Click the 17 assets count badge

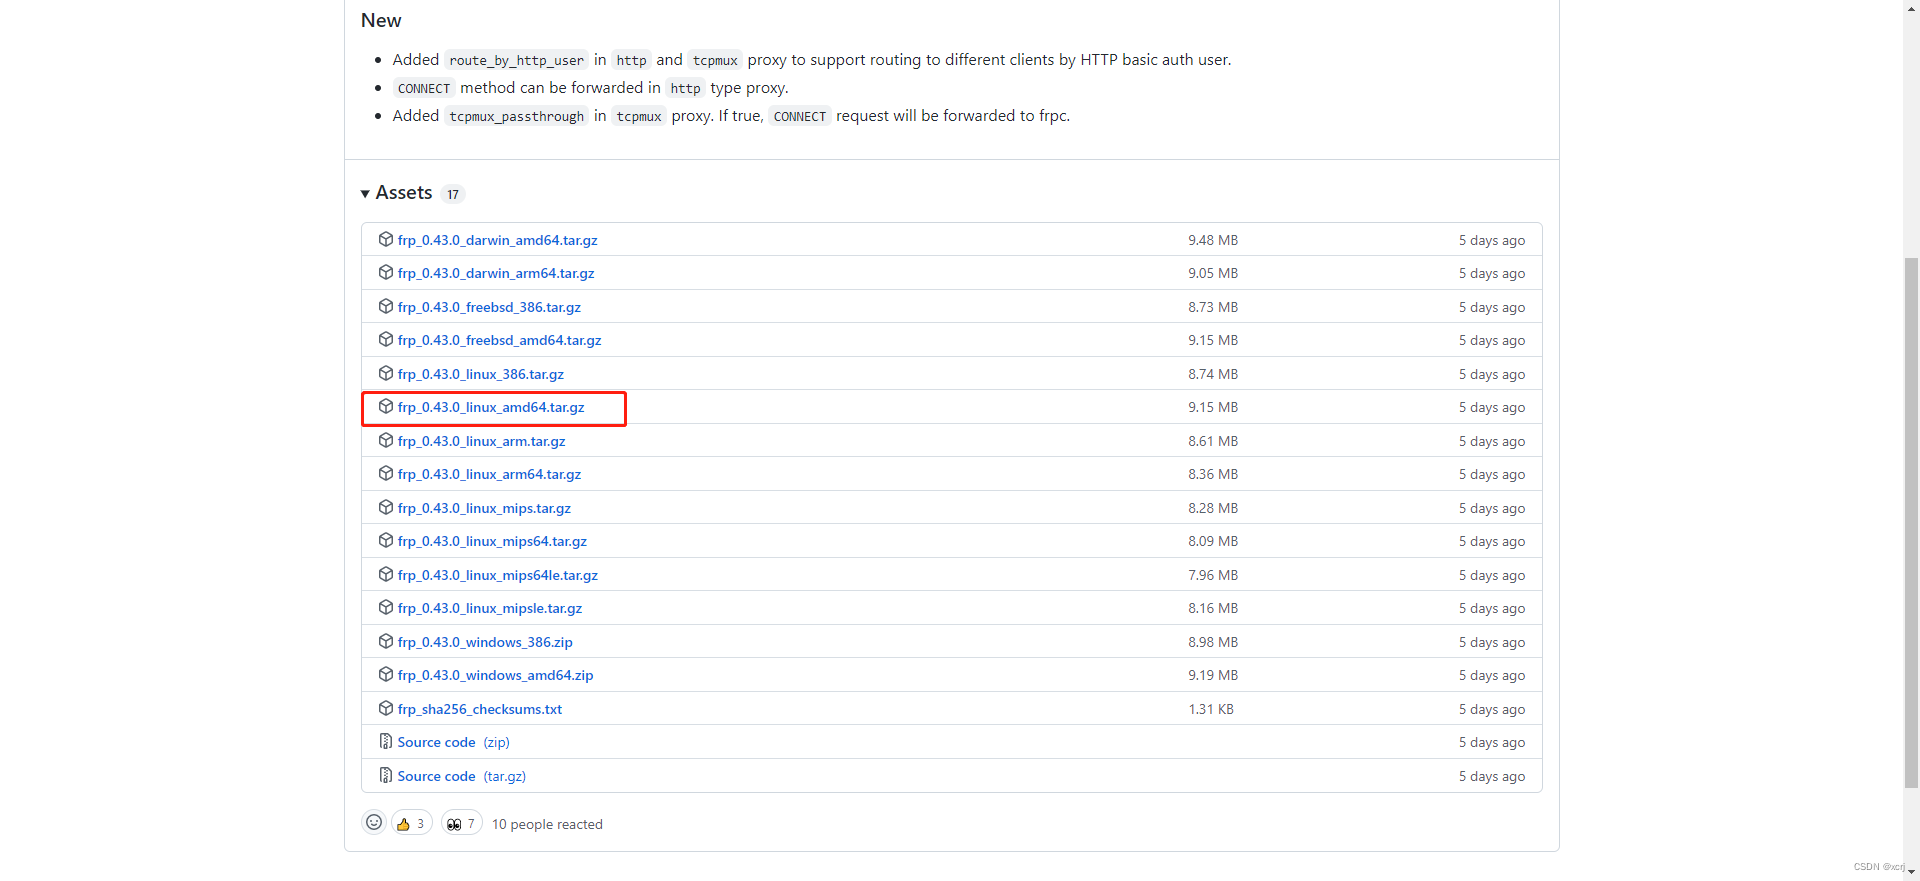[453, 194]
